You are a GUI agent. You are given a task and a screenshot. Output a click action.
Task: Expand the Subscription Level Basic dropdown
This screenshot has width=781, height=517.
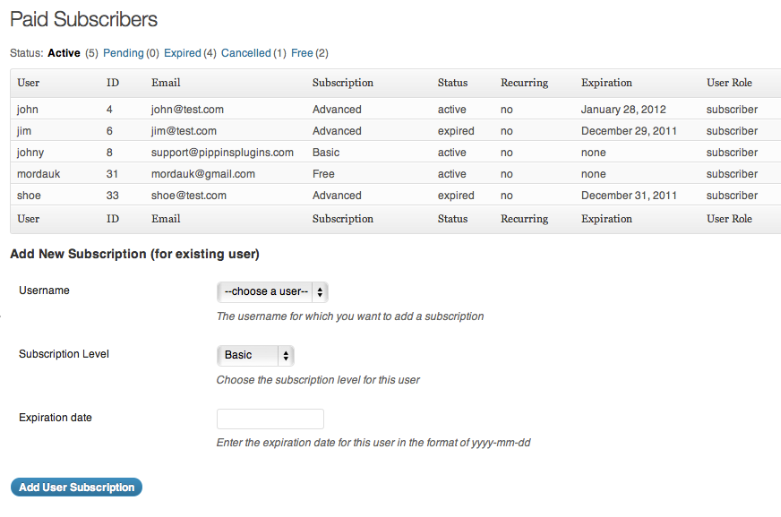pos(256,356)
